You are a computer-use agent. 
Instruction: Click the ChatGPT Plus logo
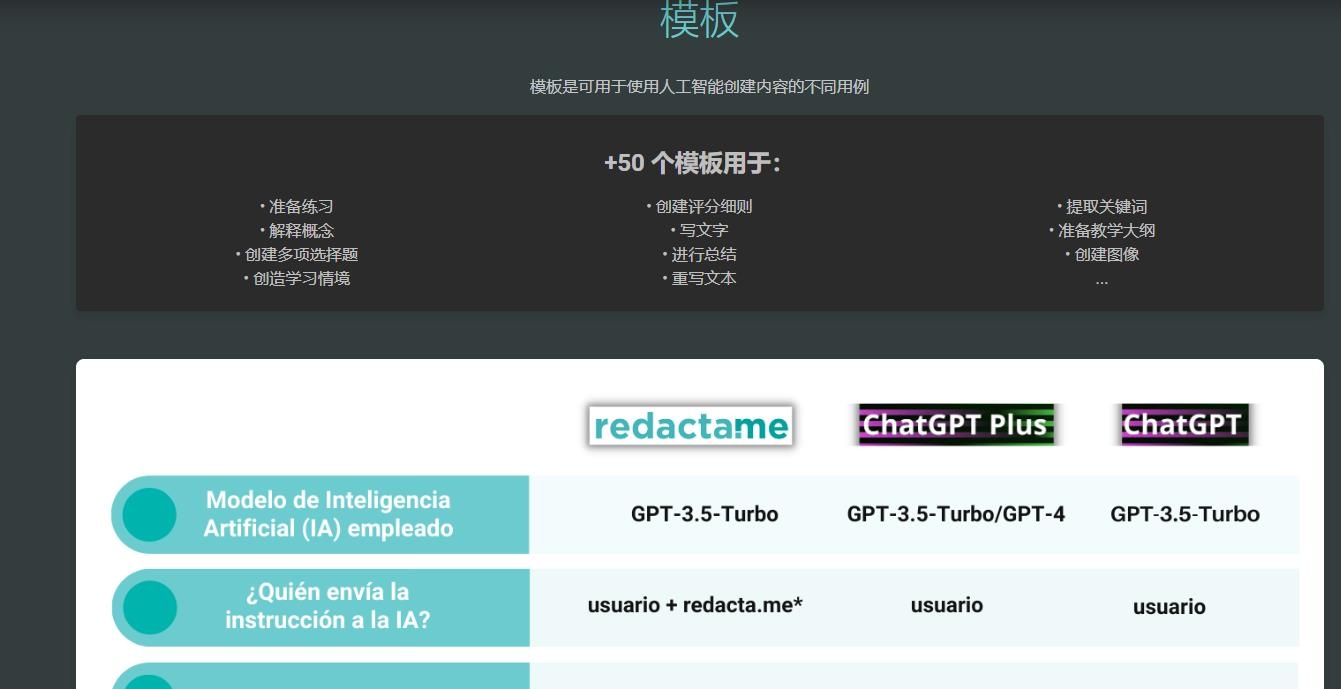pos(956,425)
